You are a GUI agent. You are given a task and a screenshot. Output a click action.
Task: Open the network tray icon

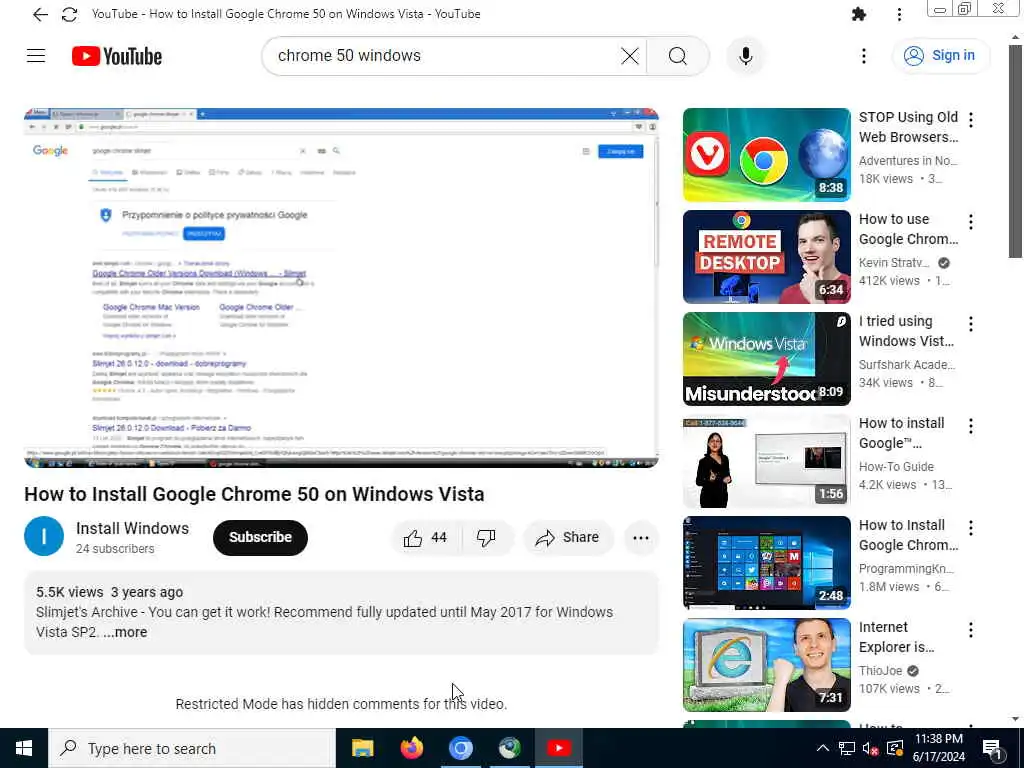click(x=847, y=748)
